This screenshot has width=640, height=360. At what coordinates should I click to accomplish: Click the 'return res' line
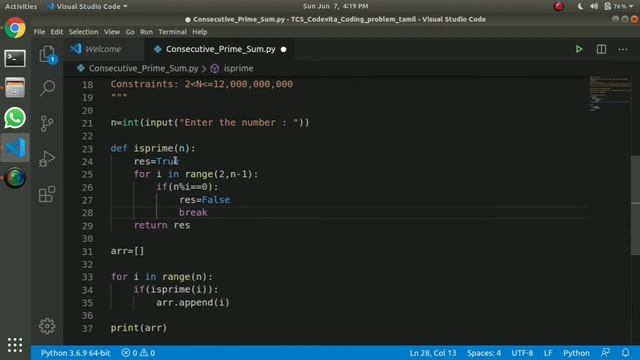(x=162, y=225)
